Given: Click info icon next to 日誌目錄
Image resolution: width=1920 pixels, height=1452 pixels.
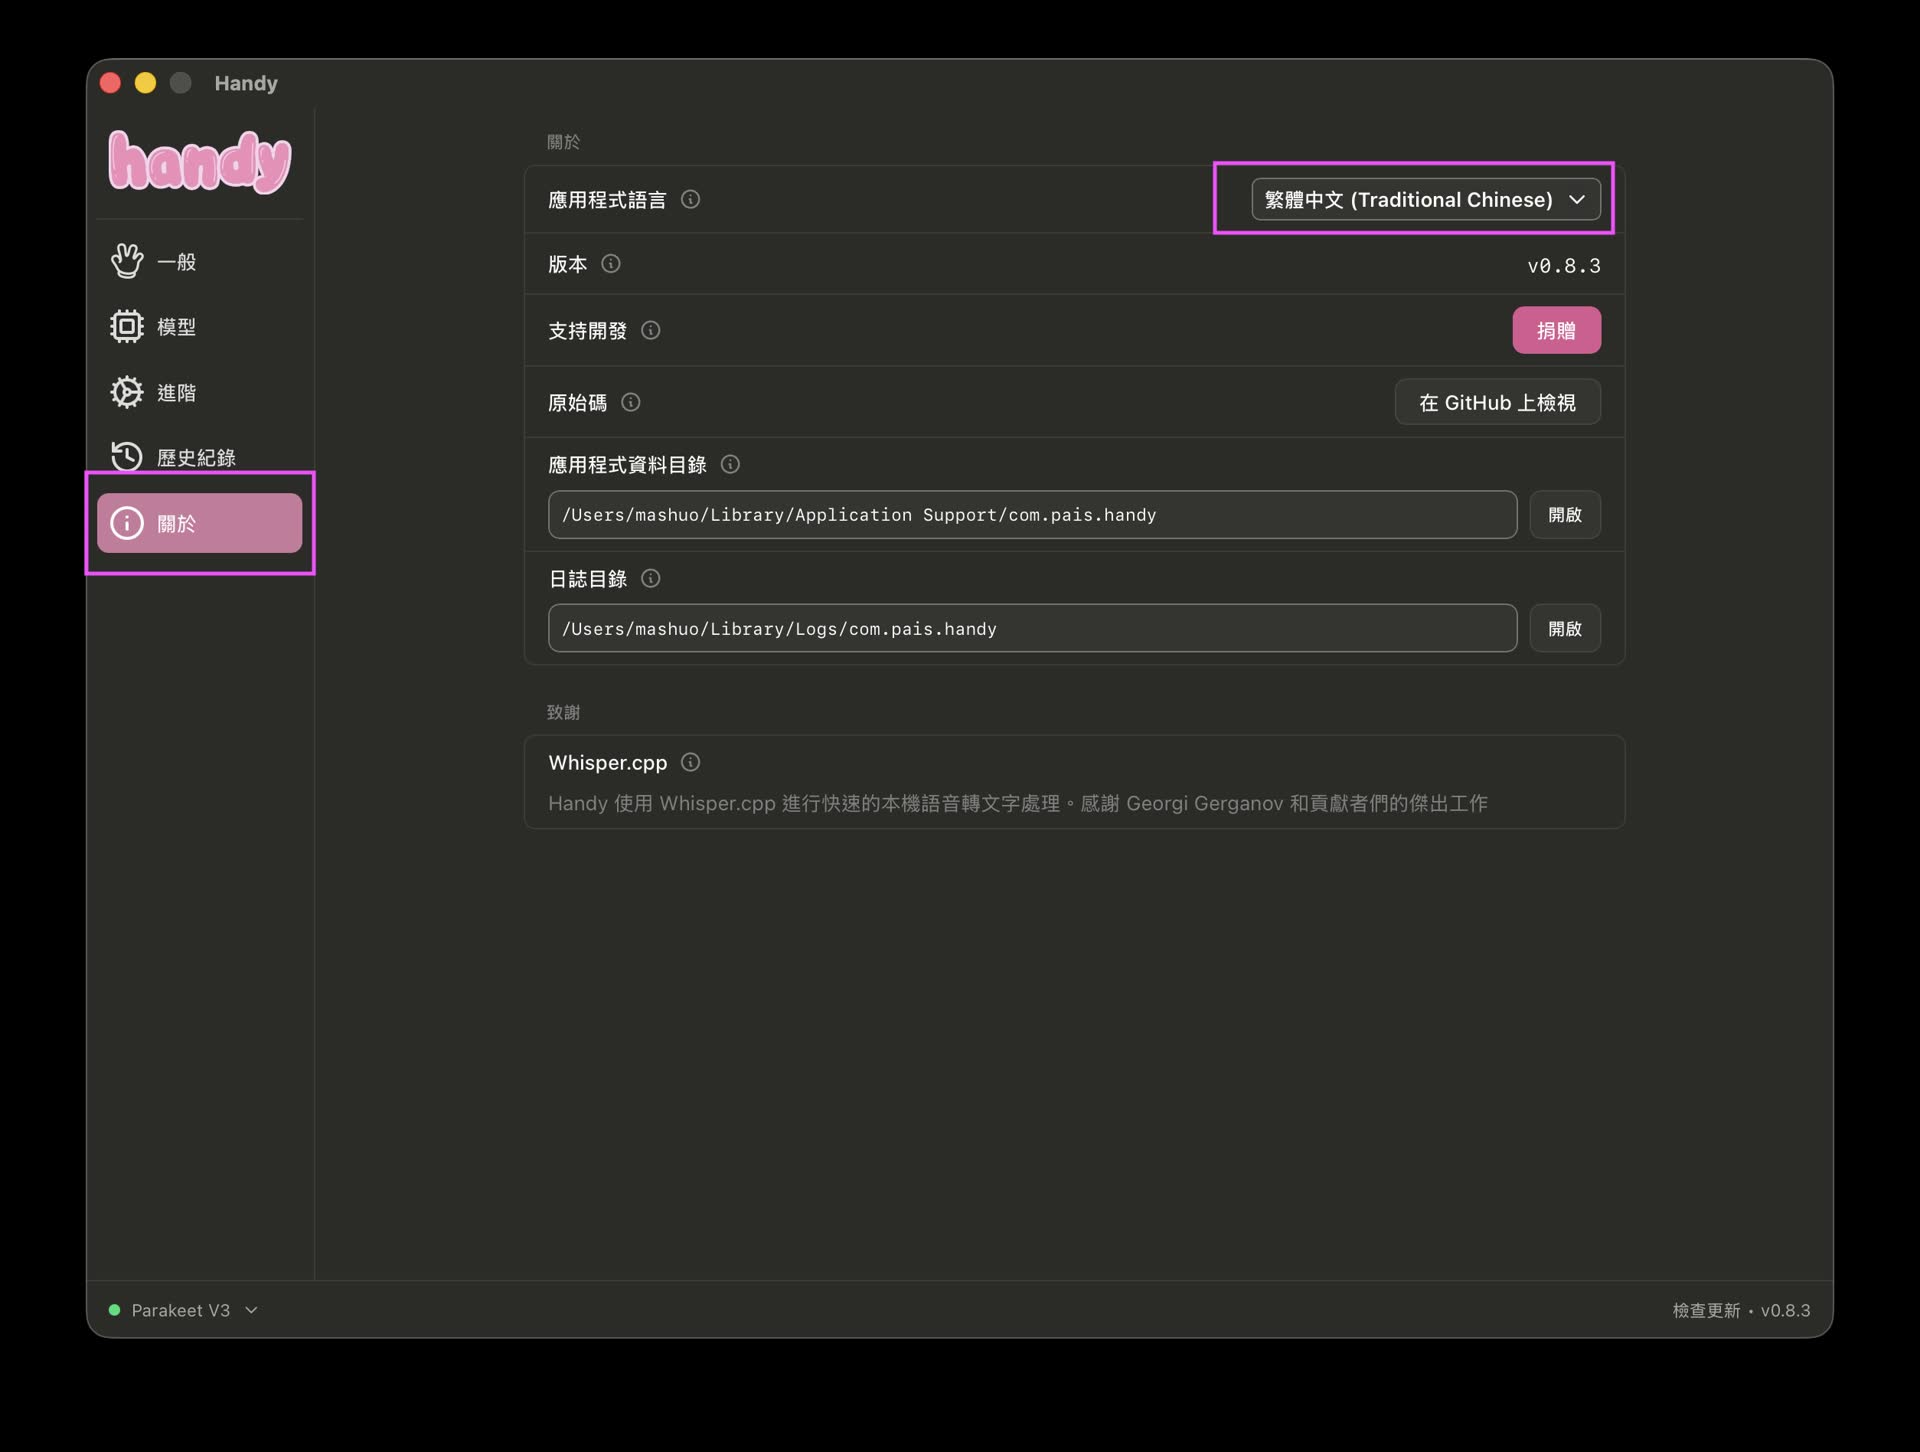Looking at the screenshot, I should coord(651,578).
